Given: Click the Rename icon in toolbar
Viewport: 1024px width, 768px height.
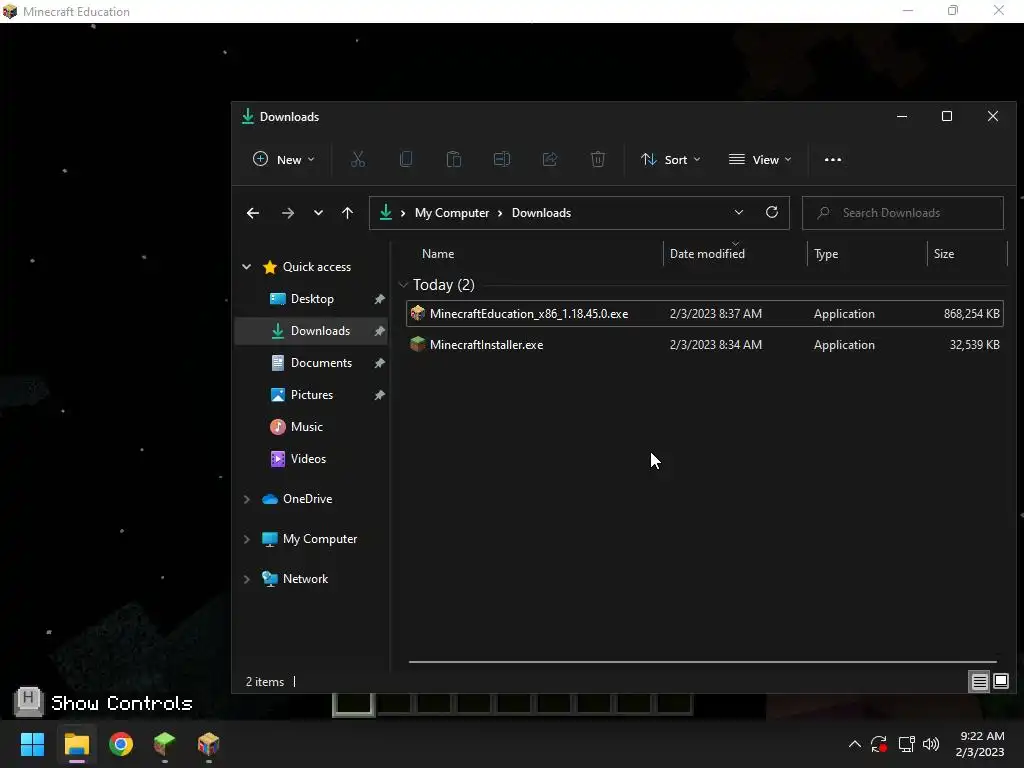Looking at the screenshot, I should click(x=502, y=159).
